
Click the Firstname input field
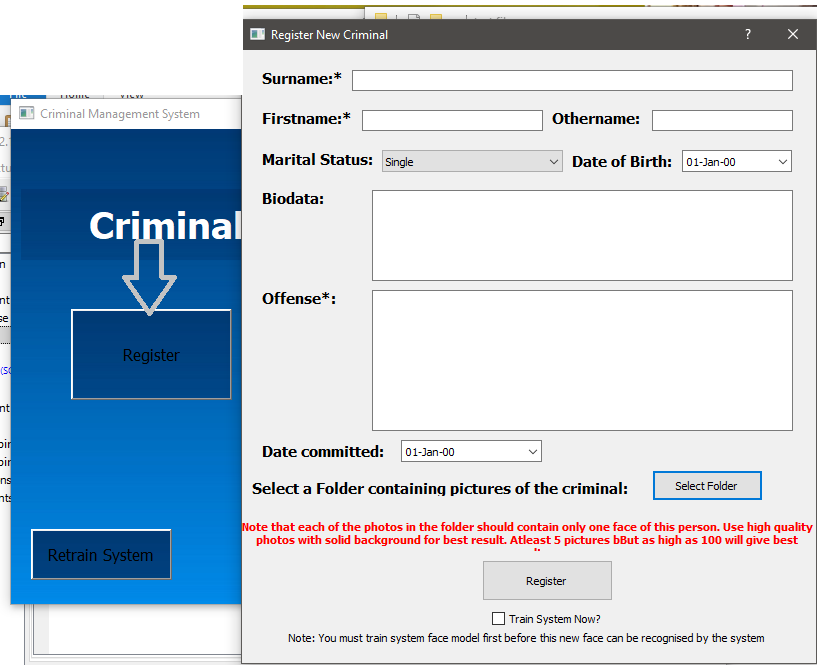click(452, 120)
